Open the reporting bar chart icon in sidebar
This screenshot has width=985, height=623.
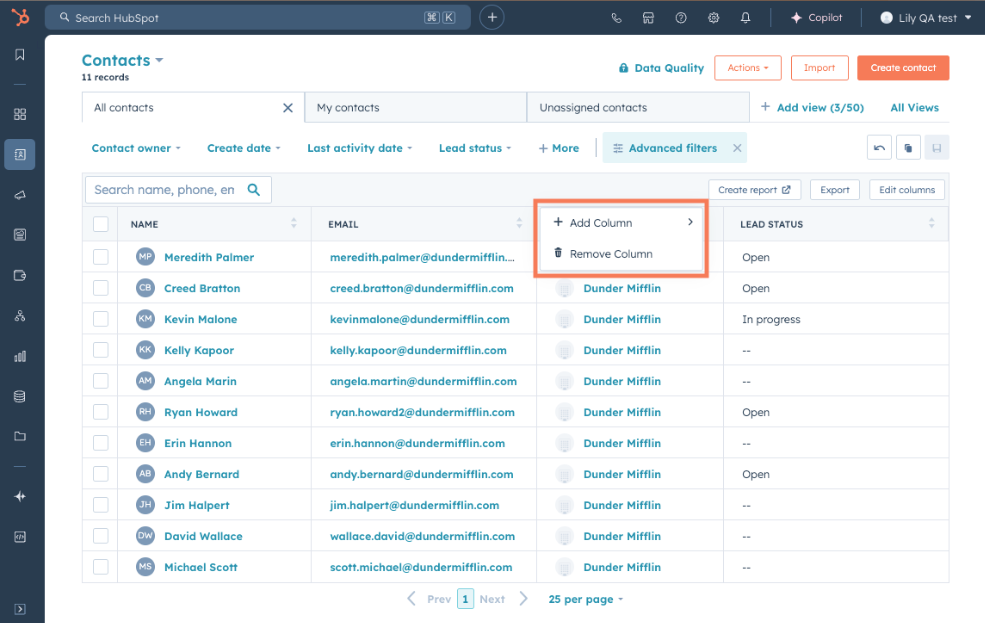(x=20, y=356)
